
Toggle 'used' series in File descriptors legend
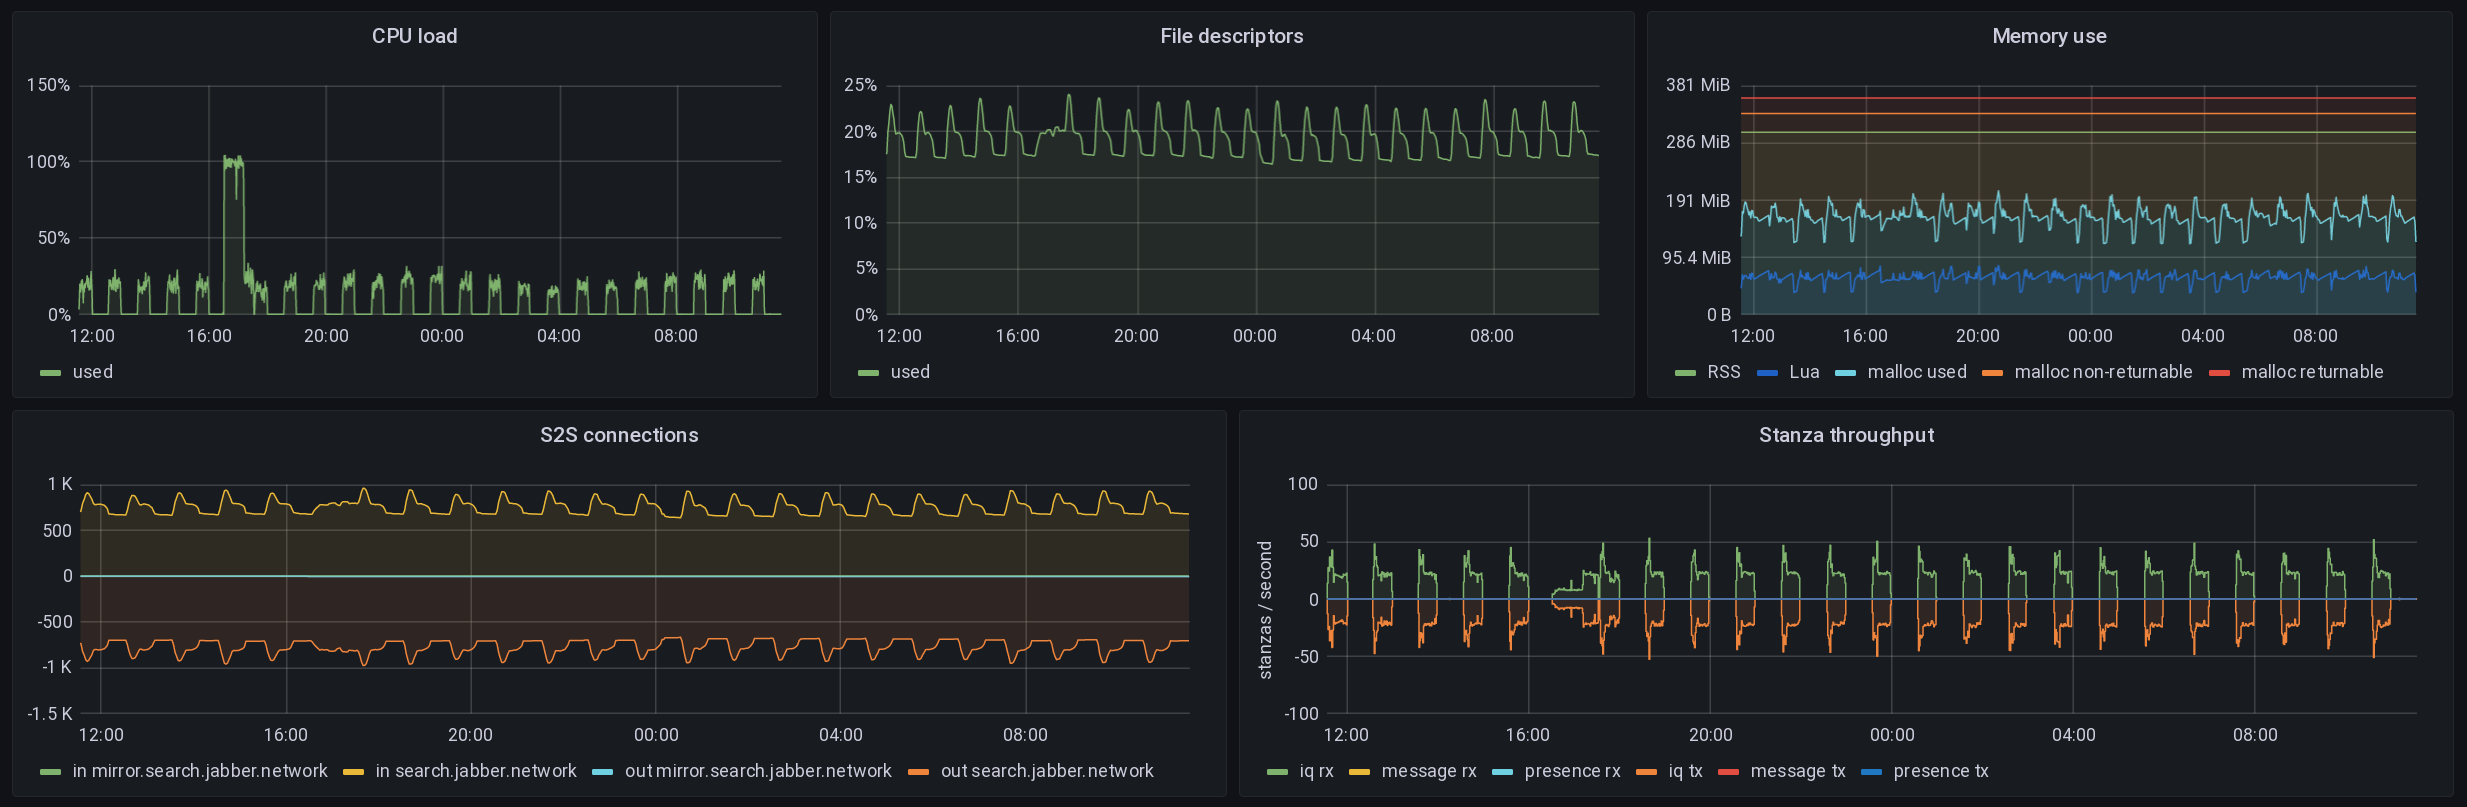point(910,372)
